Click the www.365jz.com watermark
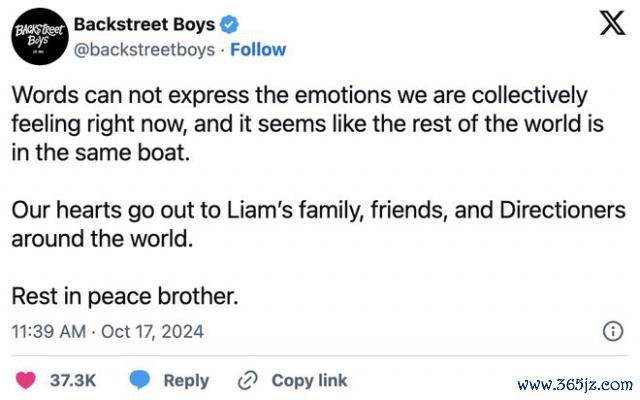 [x=575, y=384]
